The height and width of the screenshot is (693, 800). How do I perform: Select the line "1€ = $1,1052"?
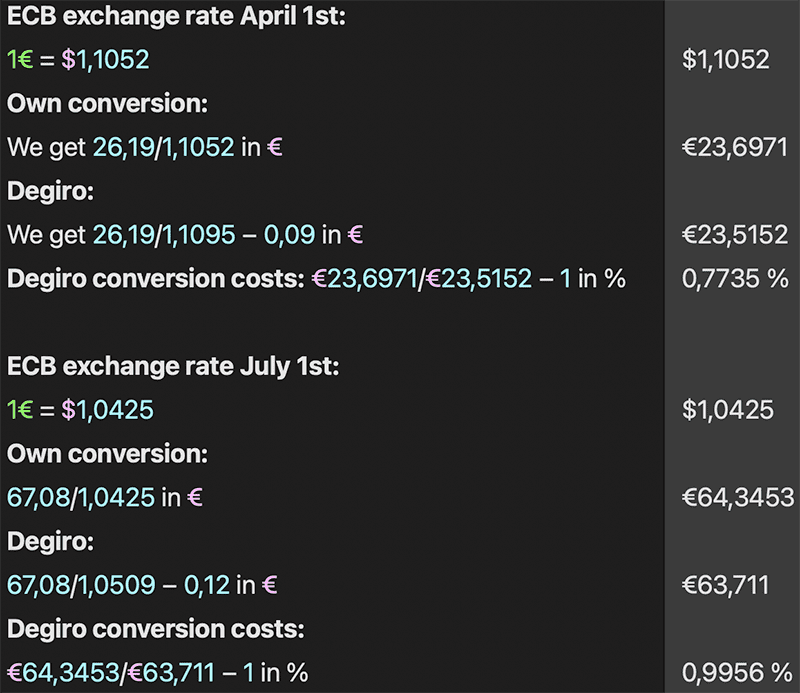pyautogui.click(x=78, y=59)
